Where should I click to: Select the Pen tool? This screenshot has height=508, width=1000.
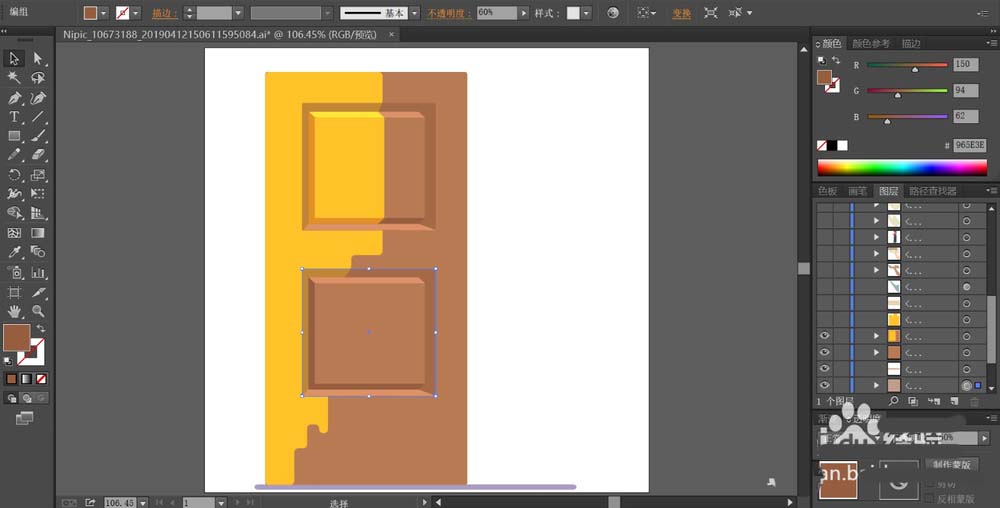point(13,98)
